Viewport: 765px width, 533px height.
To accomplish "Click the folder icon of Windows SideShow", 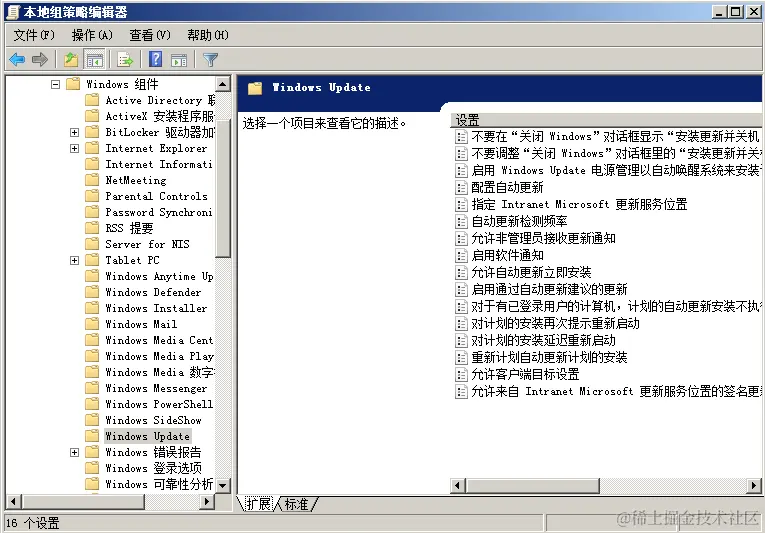I will 92,420.
